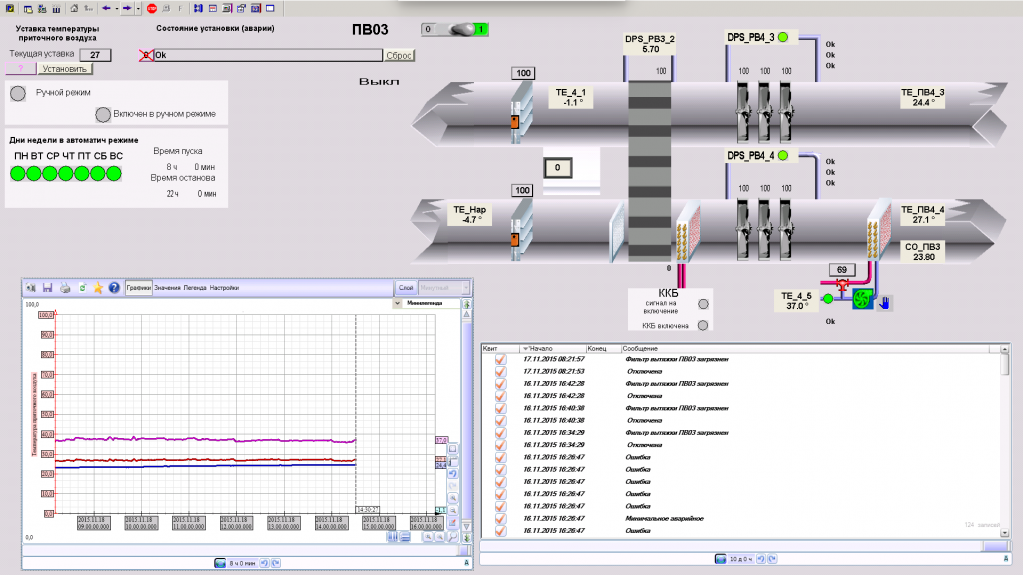Open the trend chart help icon
The height and width of the screenshot is (575, 1023).
coord(114,288)
